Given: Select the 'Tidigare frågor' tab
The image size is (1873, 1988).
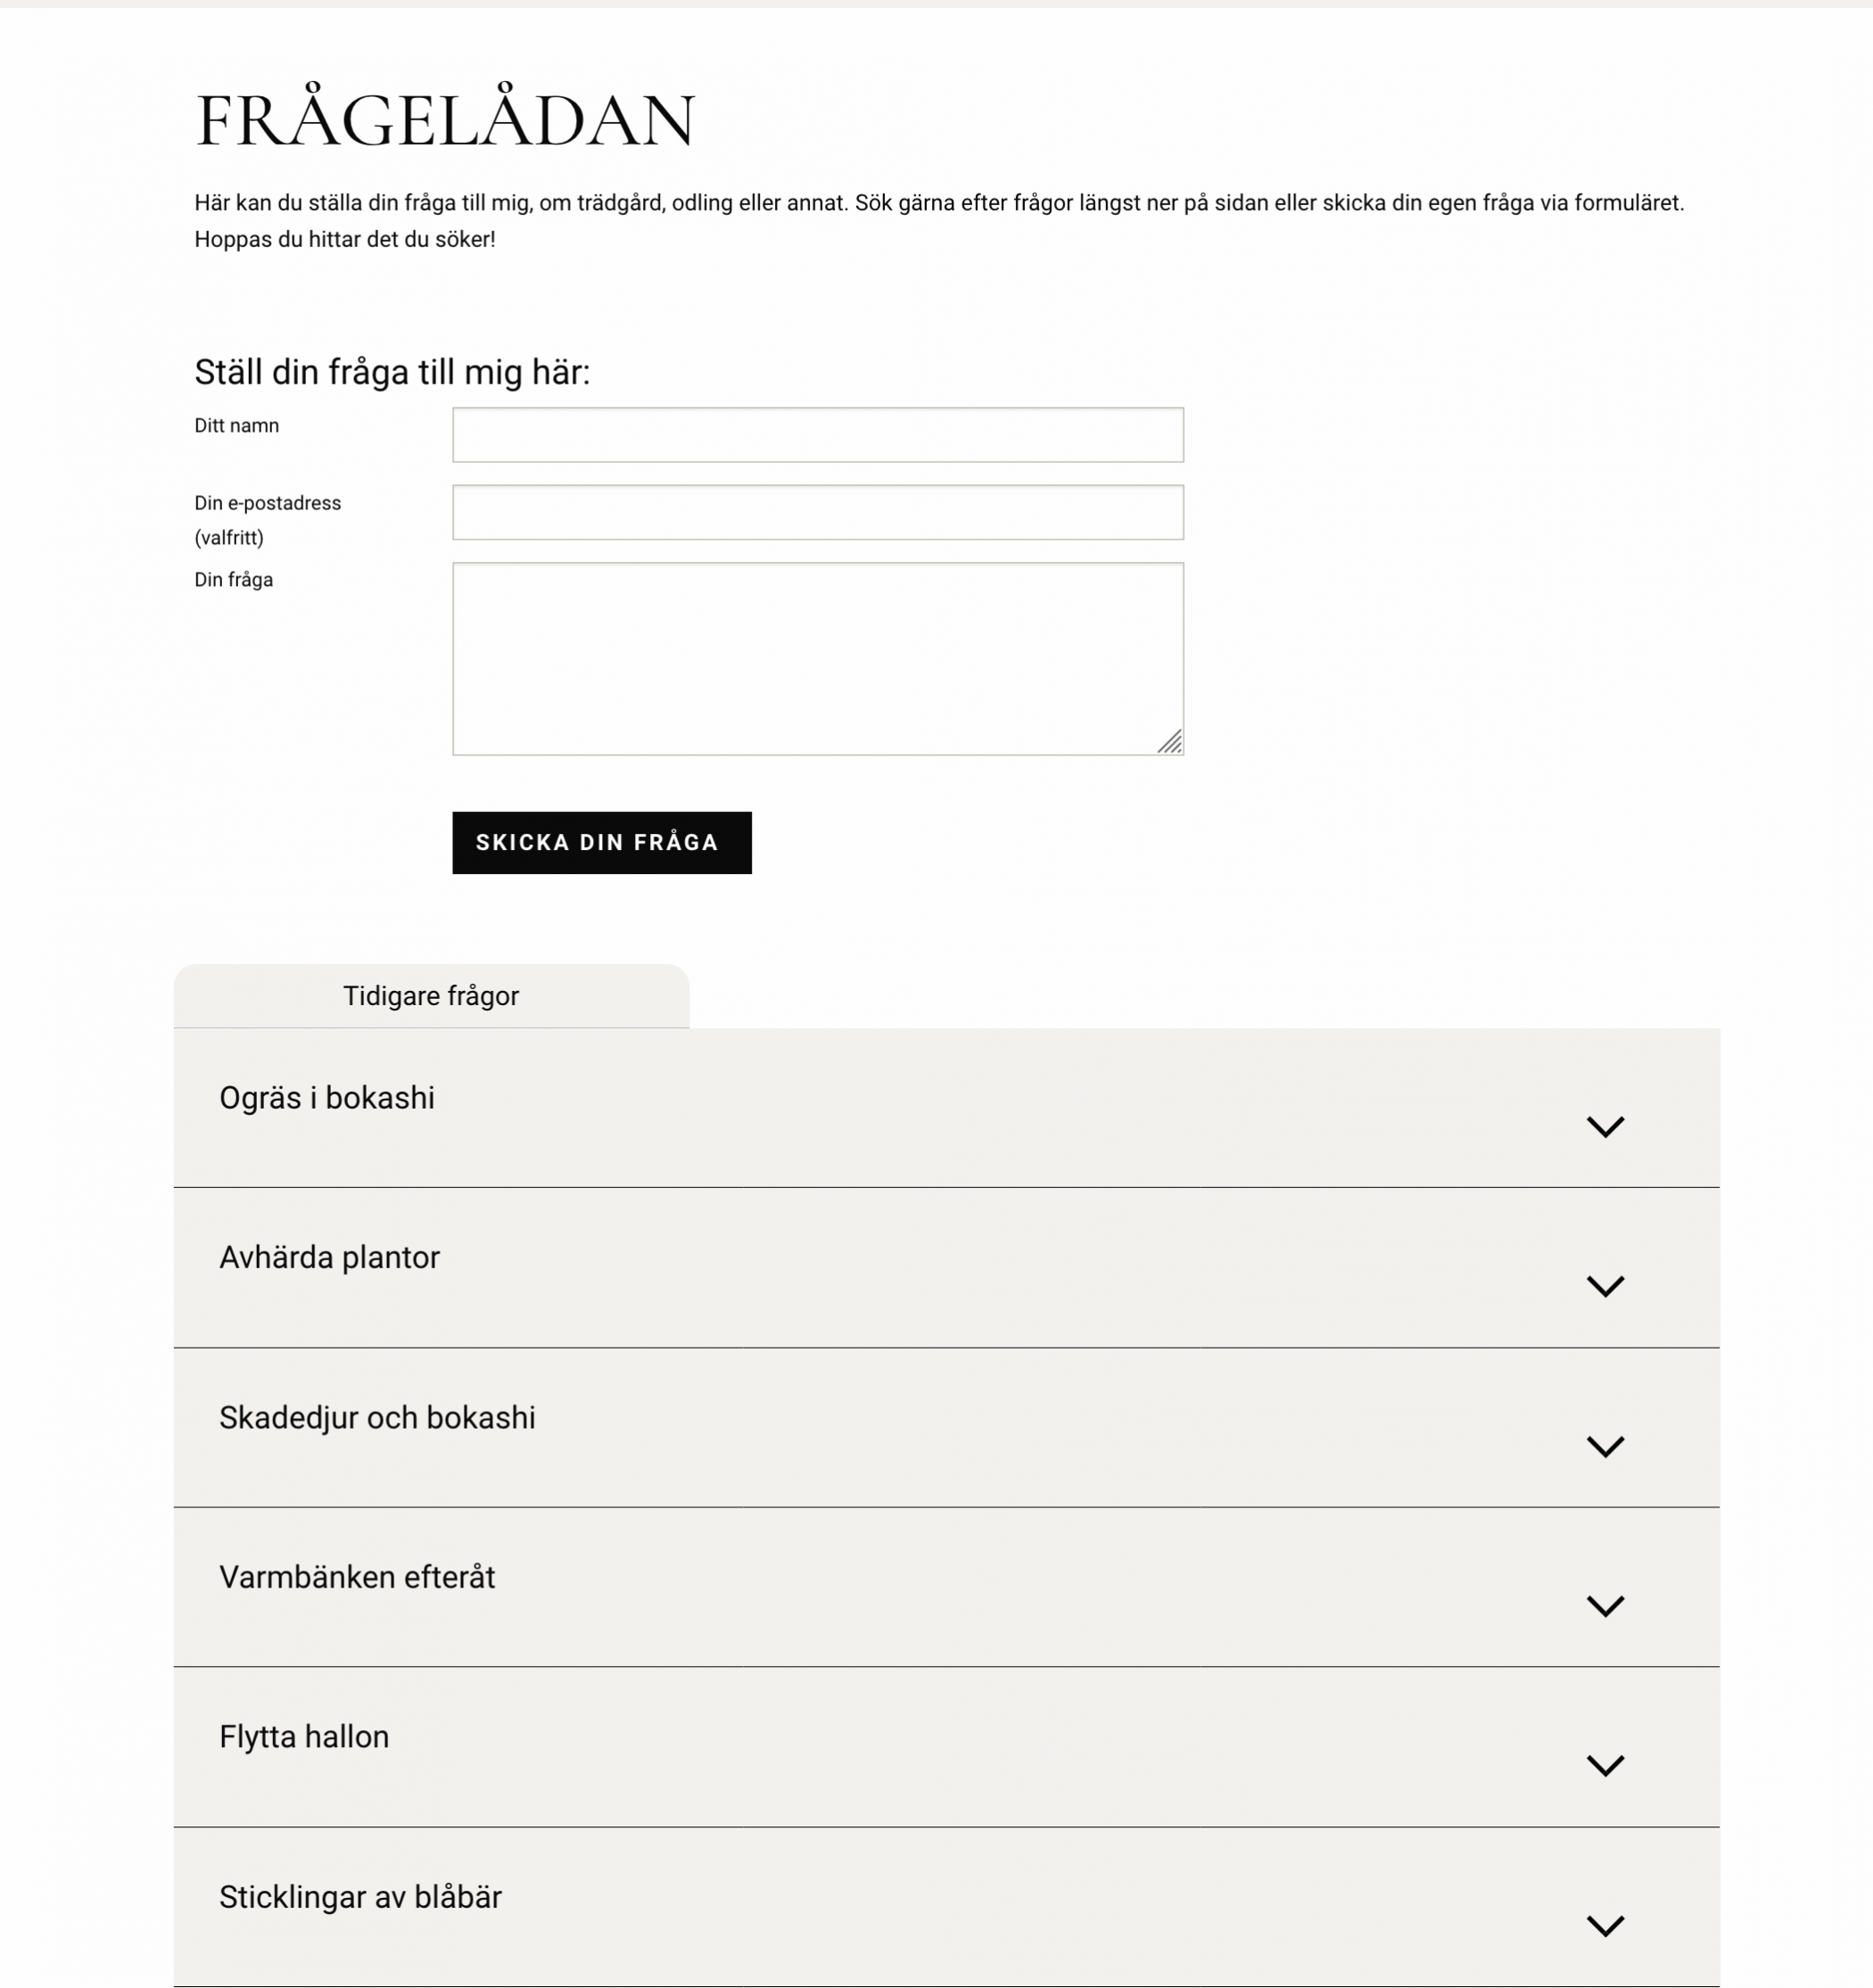Looking at the screenshot, I should pos(431,996).
